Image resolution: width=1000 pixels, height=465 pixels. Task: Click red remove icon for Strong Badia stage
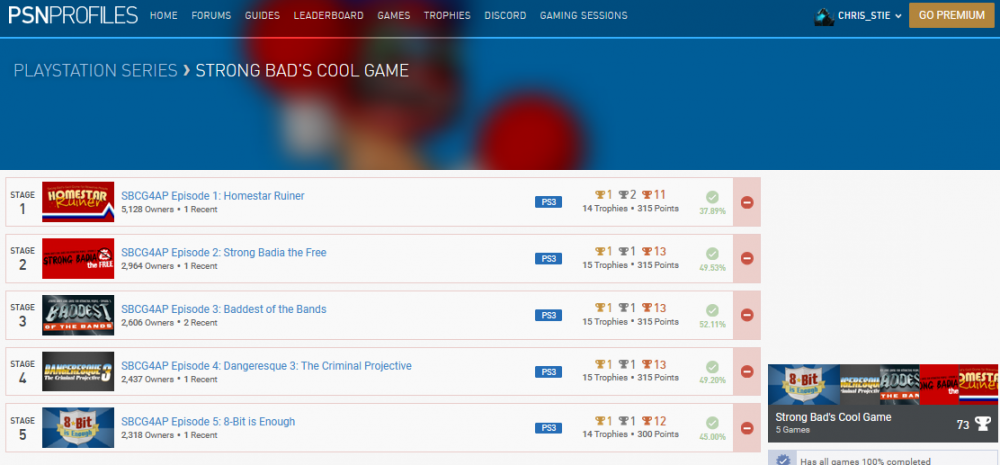747,259
